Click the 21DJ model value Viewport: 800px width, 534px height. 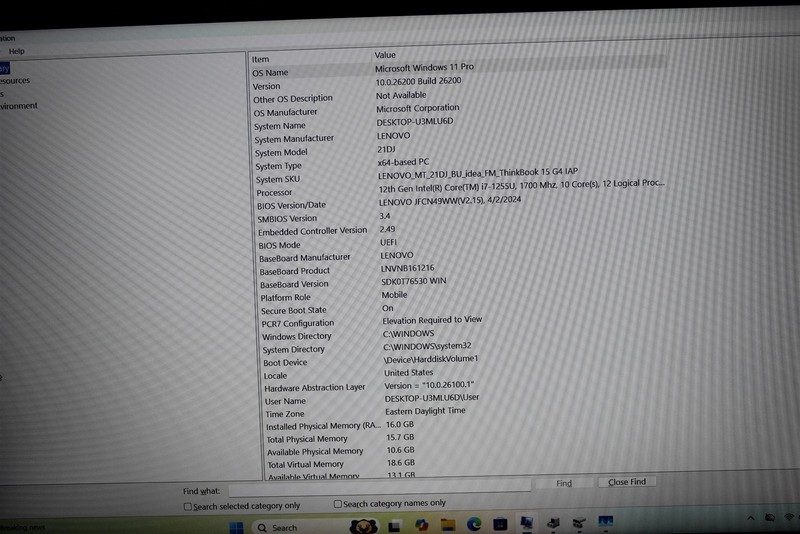click(386, 149)
